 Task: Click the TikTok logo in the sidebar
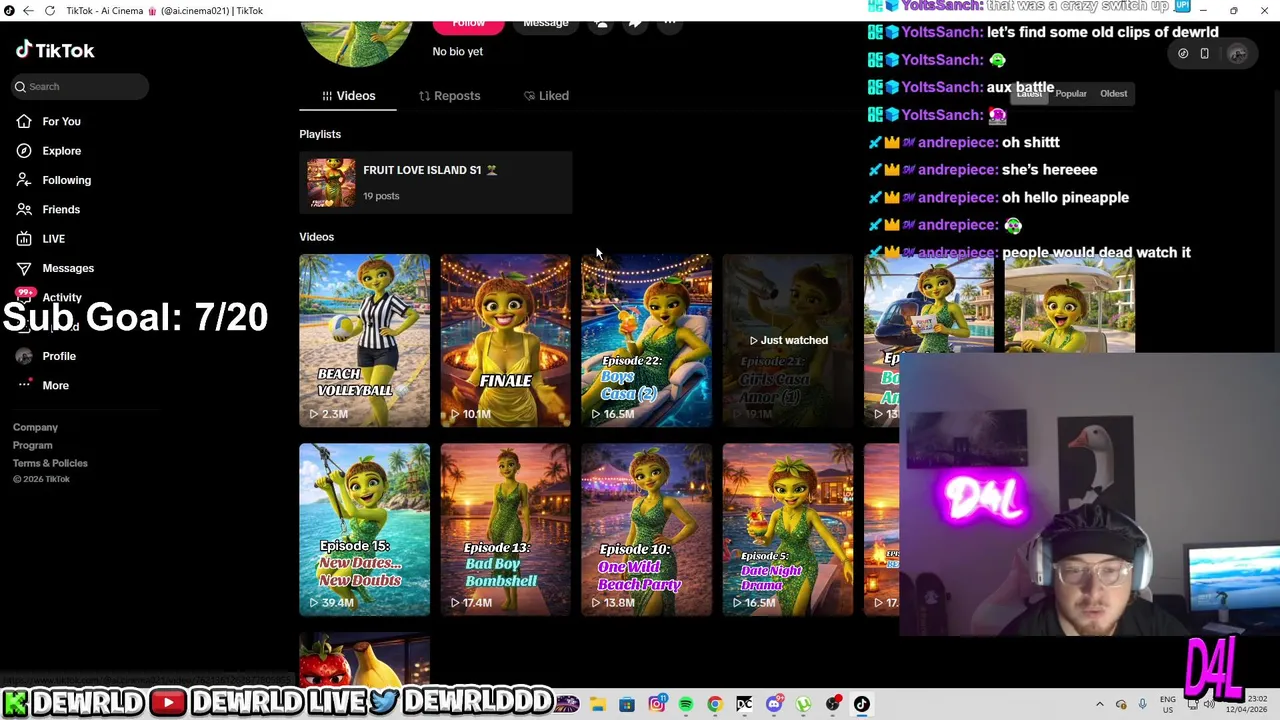pyautogui.click(x=55, y=50)
